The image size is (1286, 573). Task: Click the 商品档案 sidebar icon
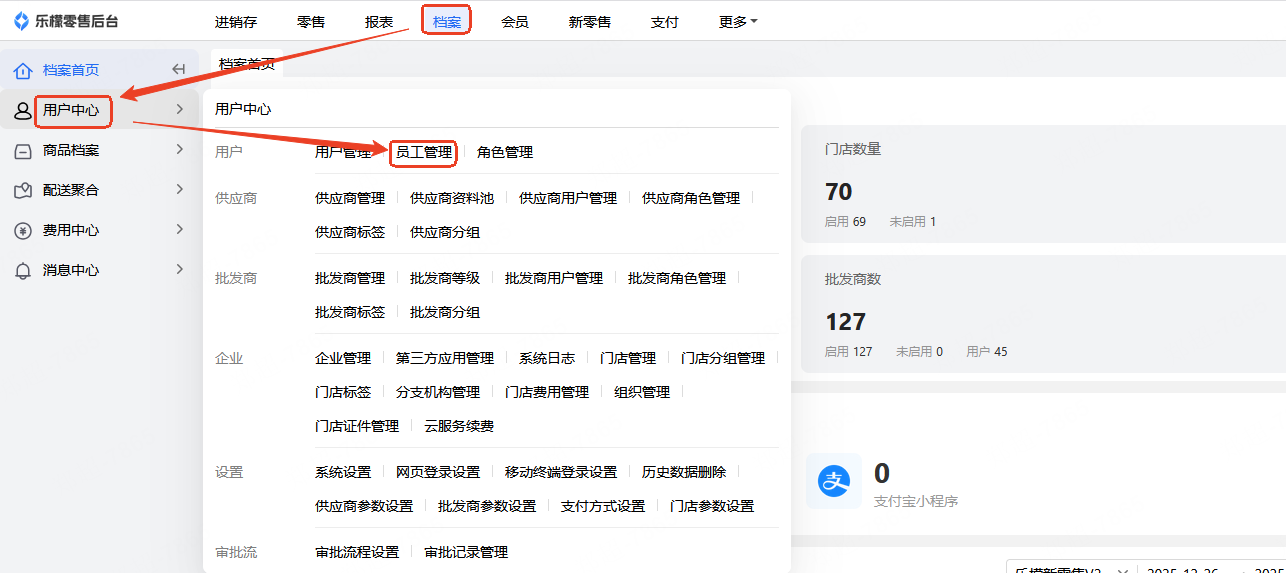(23, 151)
